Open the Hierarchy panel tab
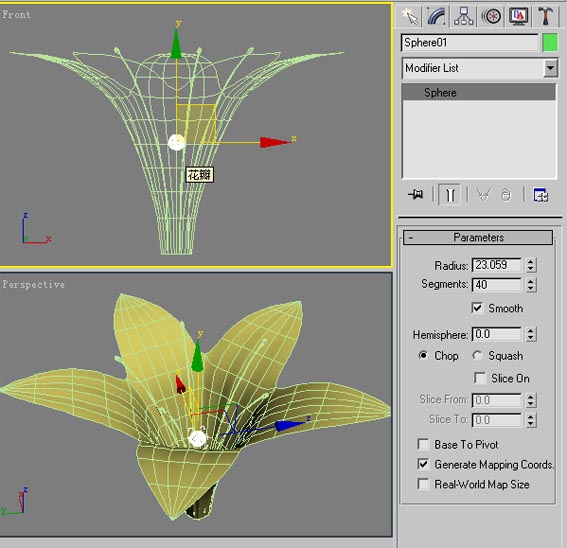This screenshot has width=567, height=548. point(464,16)
